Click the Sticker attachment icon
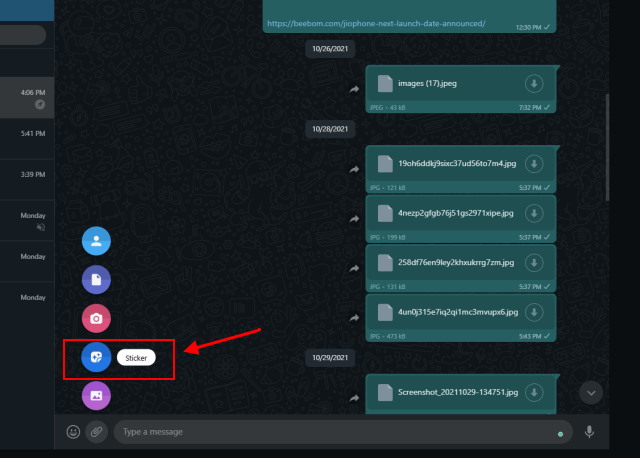 click(x=96, y=357)
